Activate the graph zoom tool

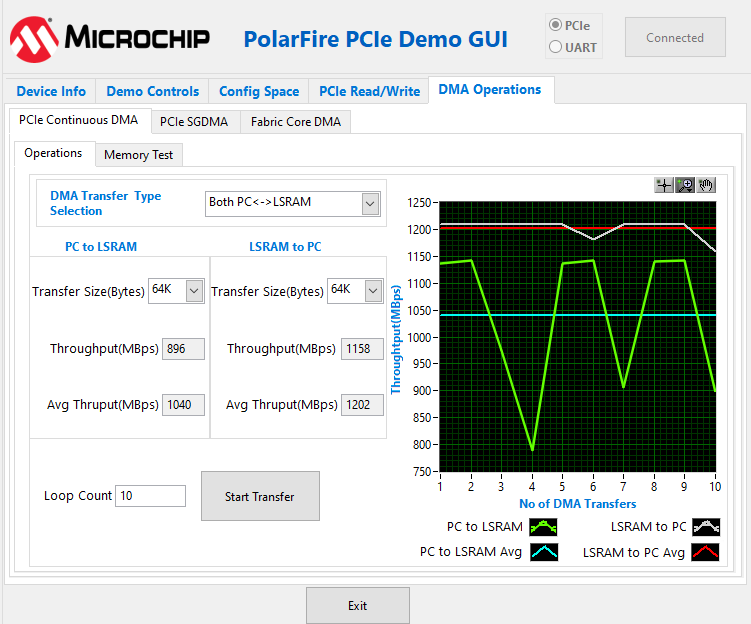pos(685,185)
